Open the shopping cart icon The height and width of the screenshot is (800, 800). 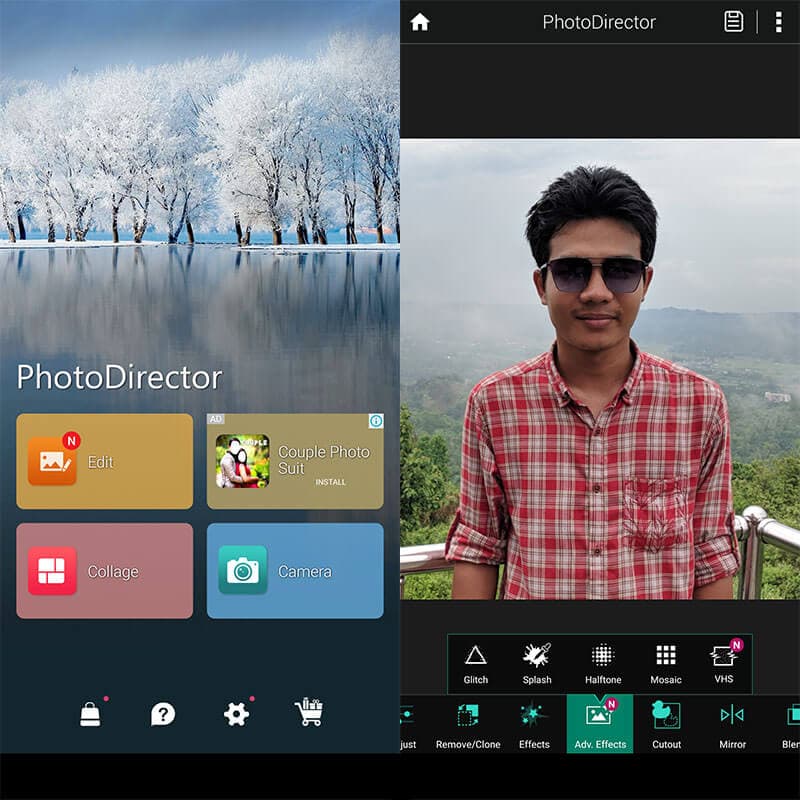309,712
